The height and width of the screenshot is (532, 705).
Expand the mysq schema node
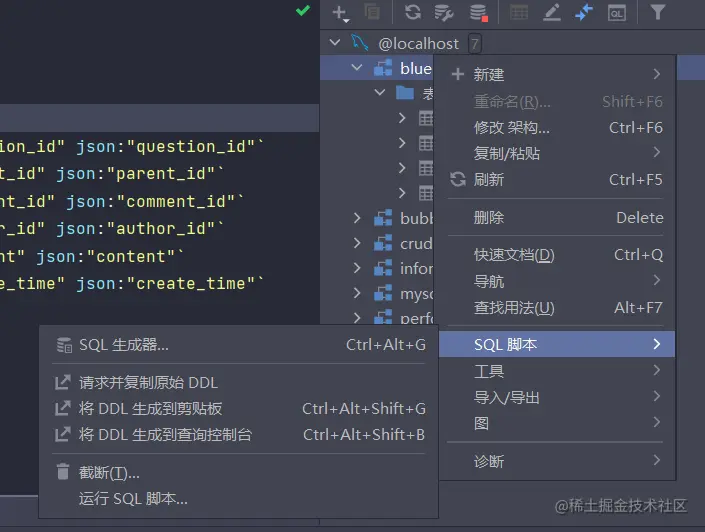click(x=357, y=294)
